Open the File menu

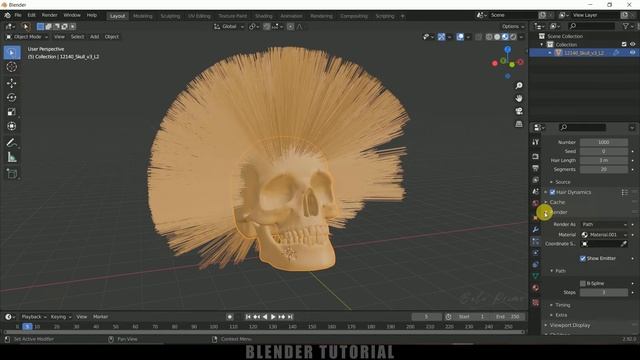coord(18,15)
